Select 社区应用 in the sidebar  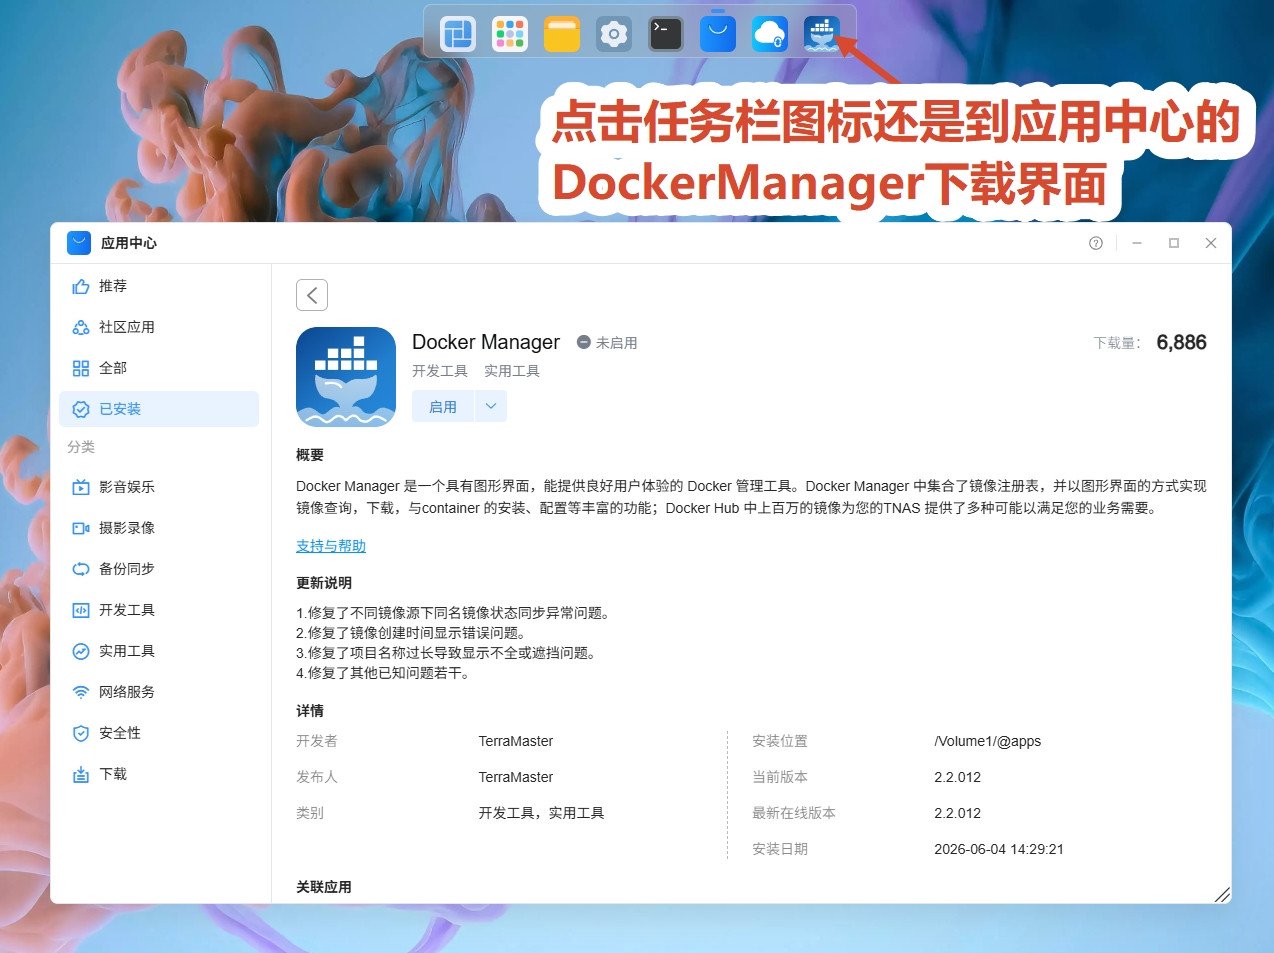(159, 328)
